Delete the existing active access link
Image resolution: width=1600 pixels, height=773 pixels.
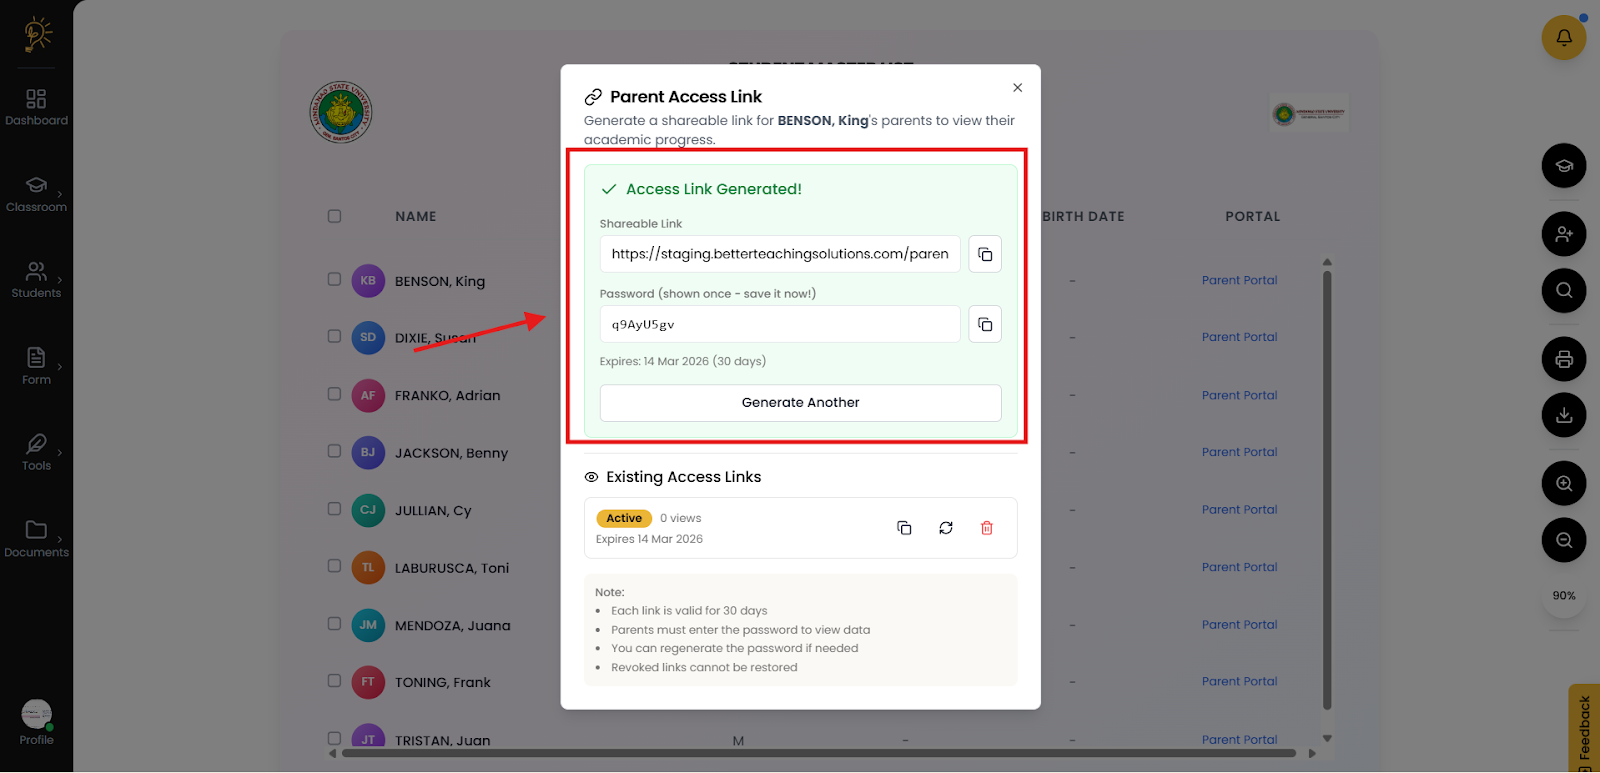986,528
